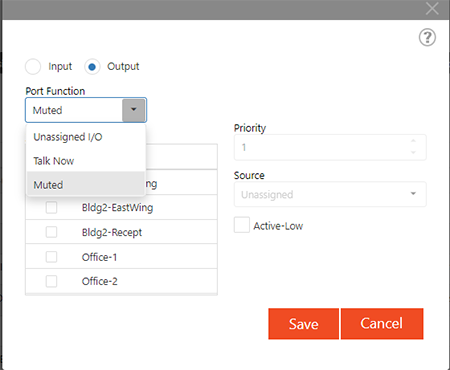Select the Input radio button
This screenshot has height=370, width=450.
point(33,67)
